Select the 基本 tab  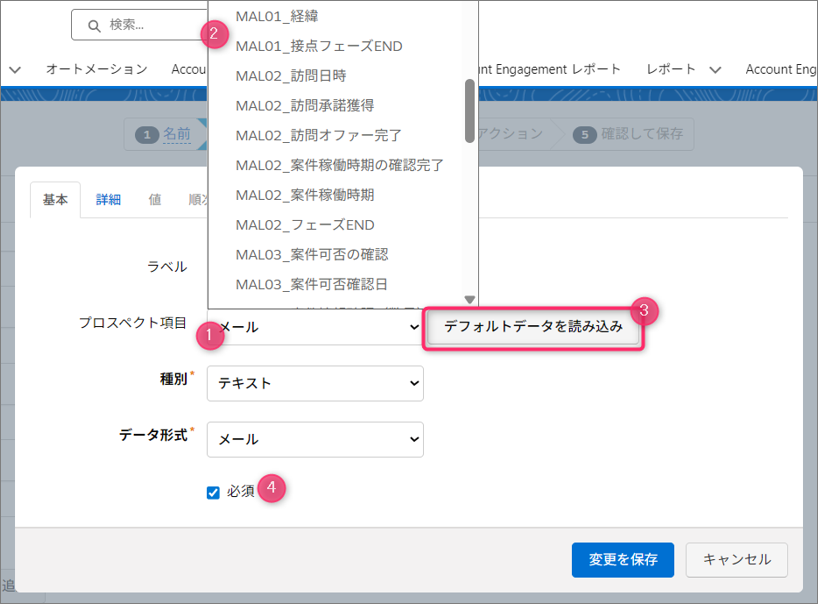(55, 199)
